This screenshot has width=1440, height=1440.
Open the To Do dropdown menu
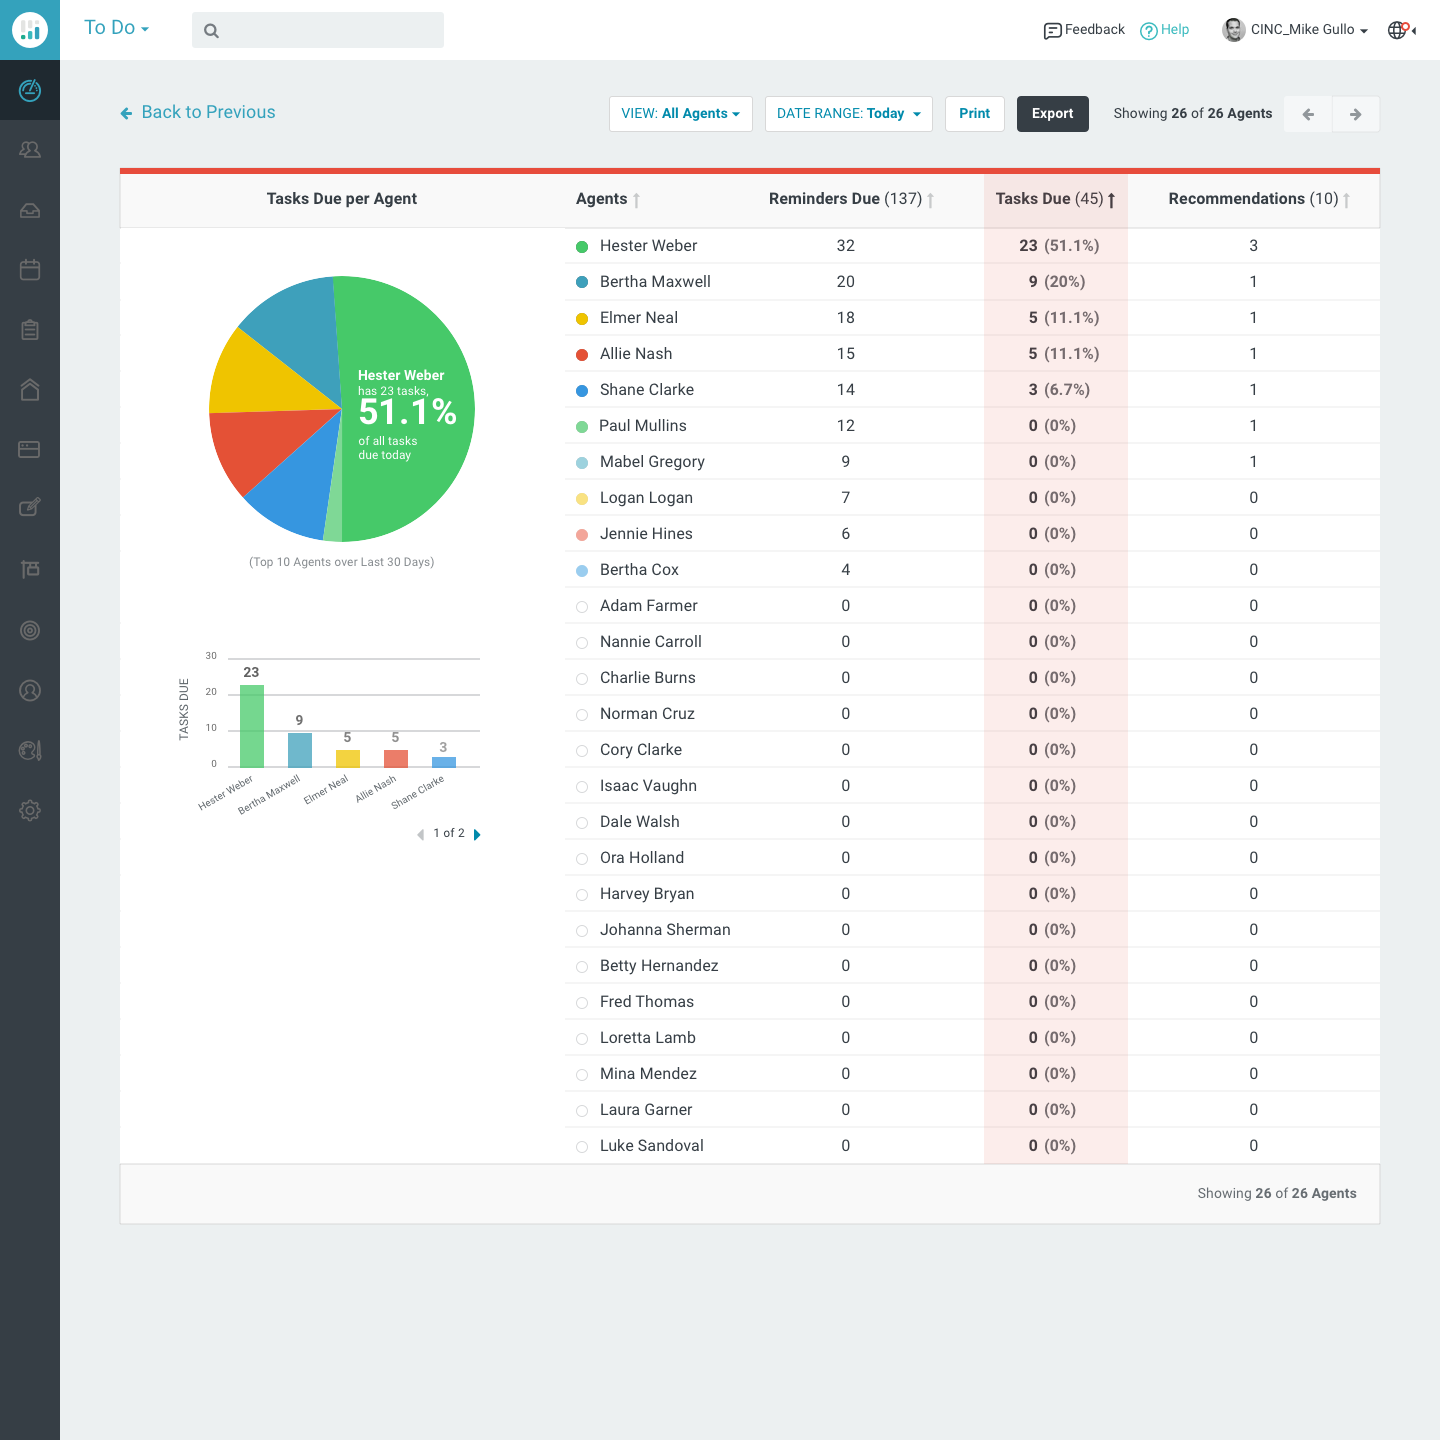pyautogui.click(x=116, y=28)
